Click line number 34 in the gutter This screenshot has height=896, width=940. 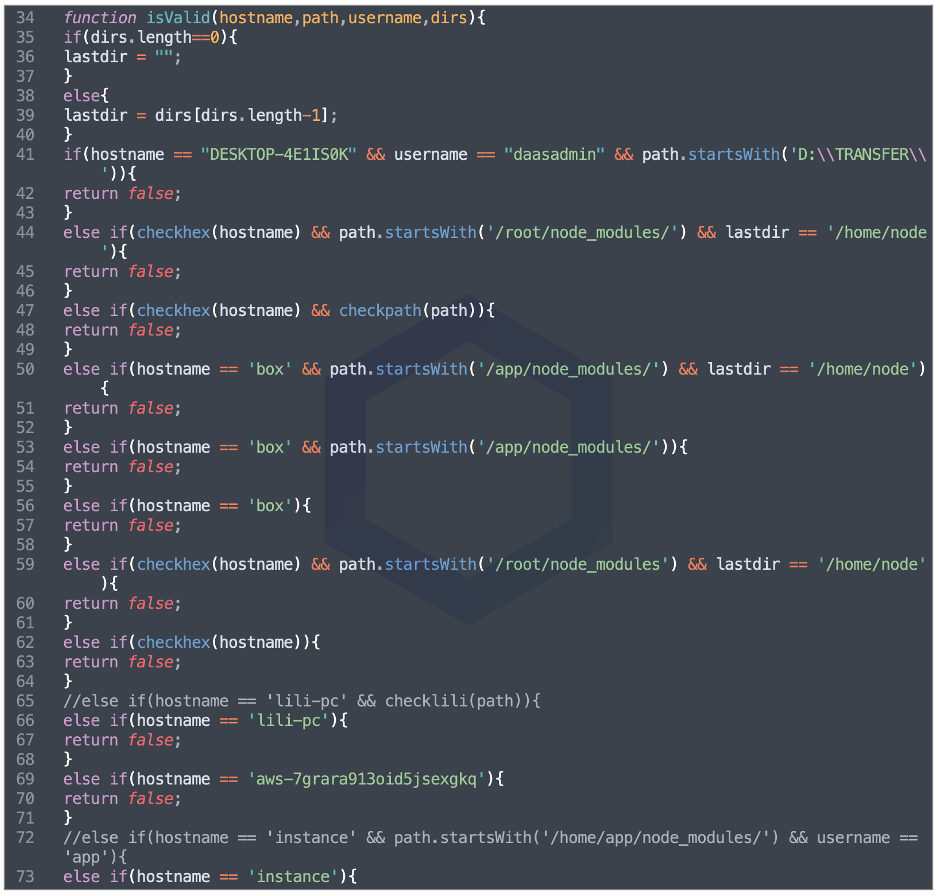(x=25, y=18)
